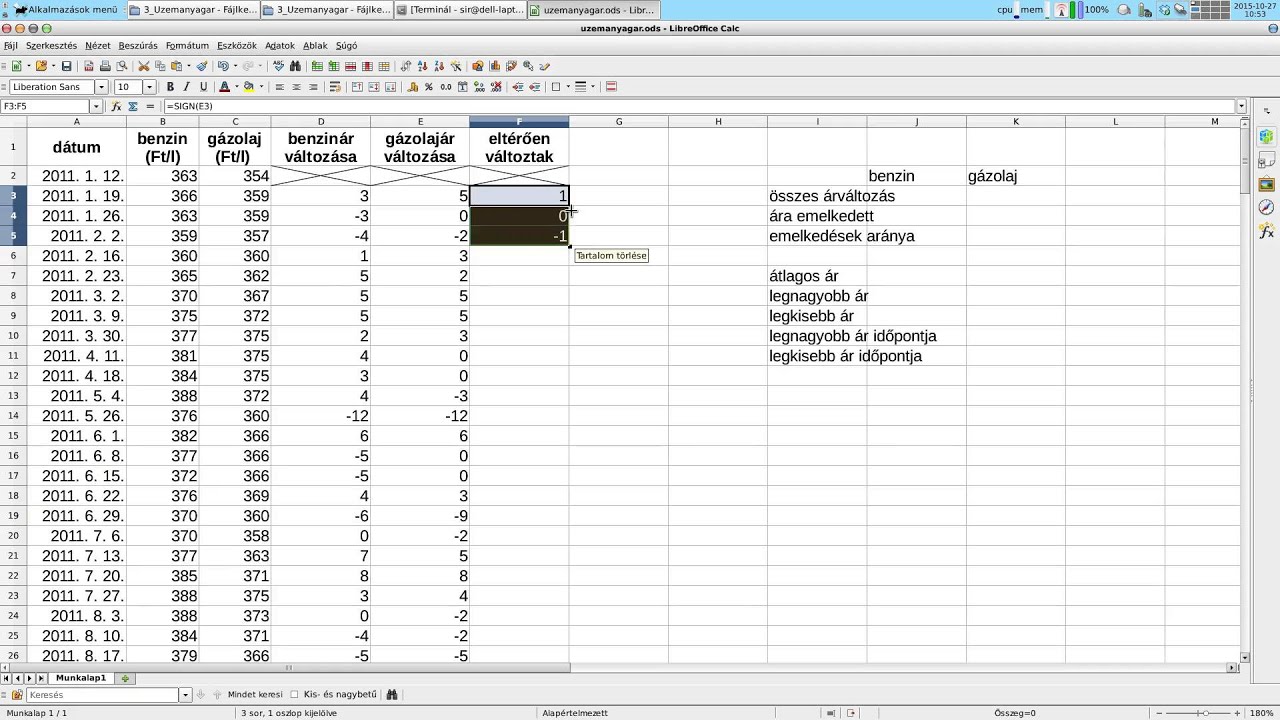Open the font name dropdown
1280x720 pixels.
(101, 87)
